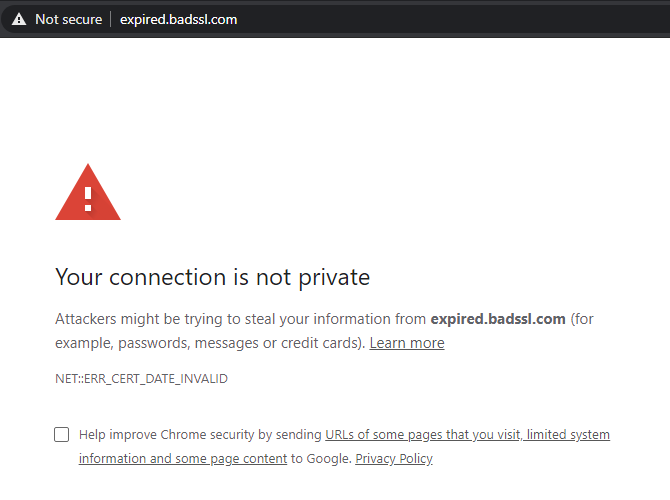This screenshot has height=500, width=670.
Task: Enable the Help improve Chrome security checkbox
Action: coord(62,434)
